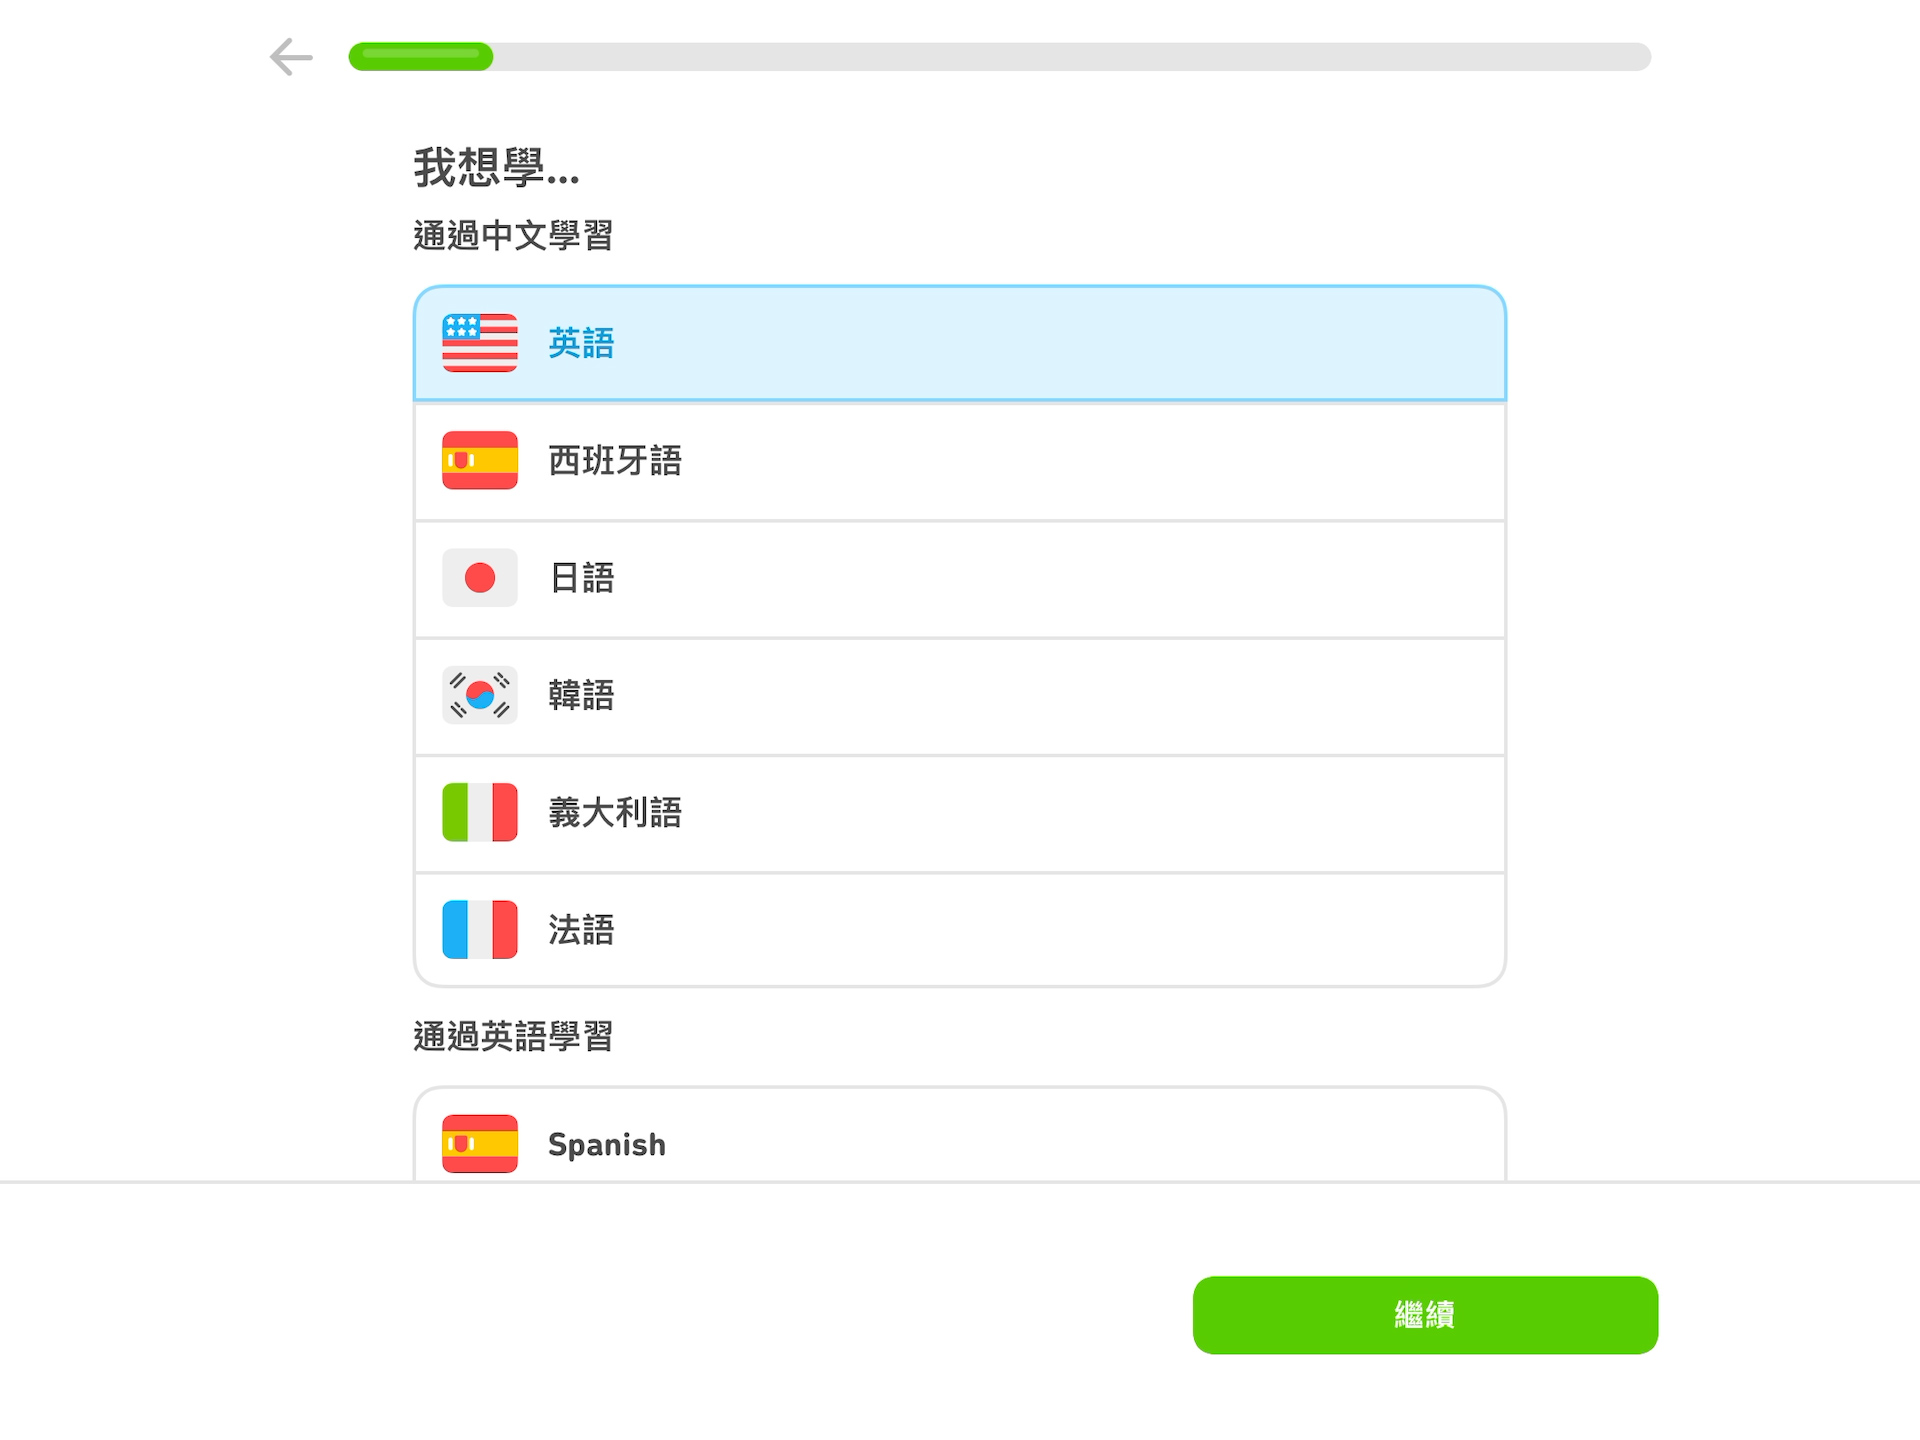Image resolution: width=1920 pixels, height=1440 pixels.
Task: Select the 英語 language option
Action: 960,343
